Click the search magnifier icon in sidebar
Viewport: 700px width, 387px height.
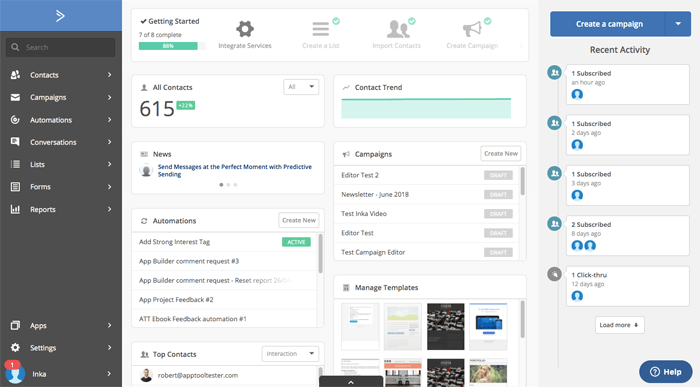point(15,47)
